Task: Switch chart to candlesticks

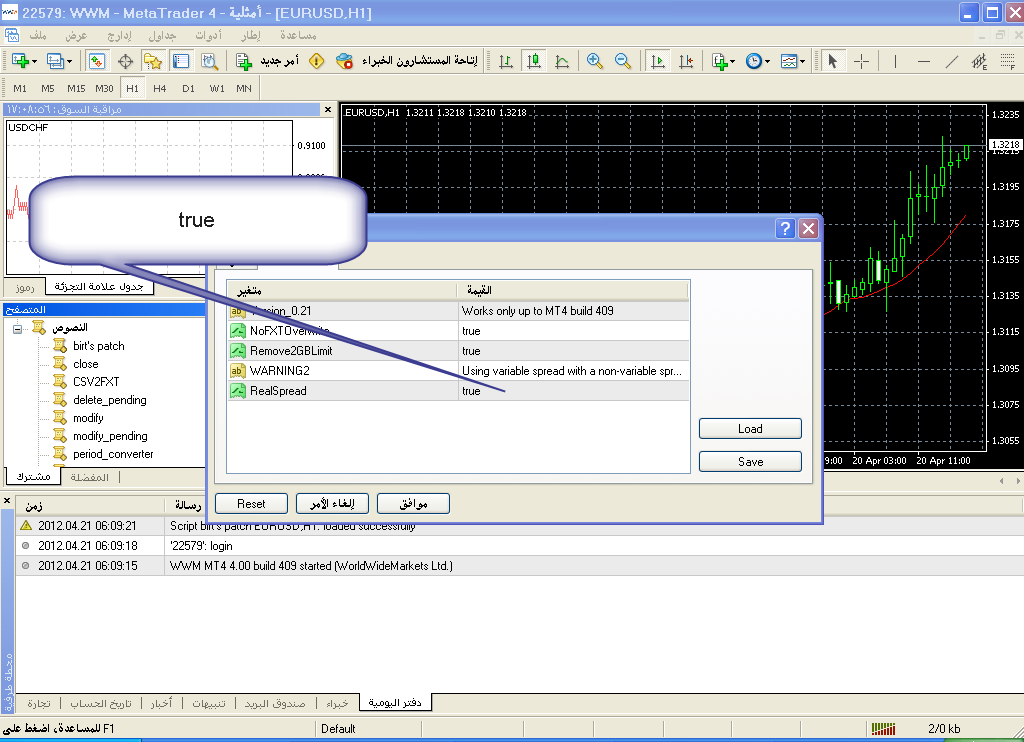Action: tap(534, 61)
